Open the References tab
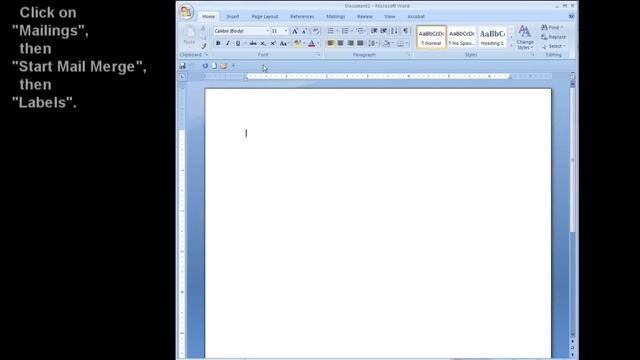 pyautogui.click(x=302, y=17)
